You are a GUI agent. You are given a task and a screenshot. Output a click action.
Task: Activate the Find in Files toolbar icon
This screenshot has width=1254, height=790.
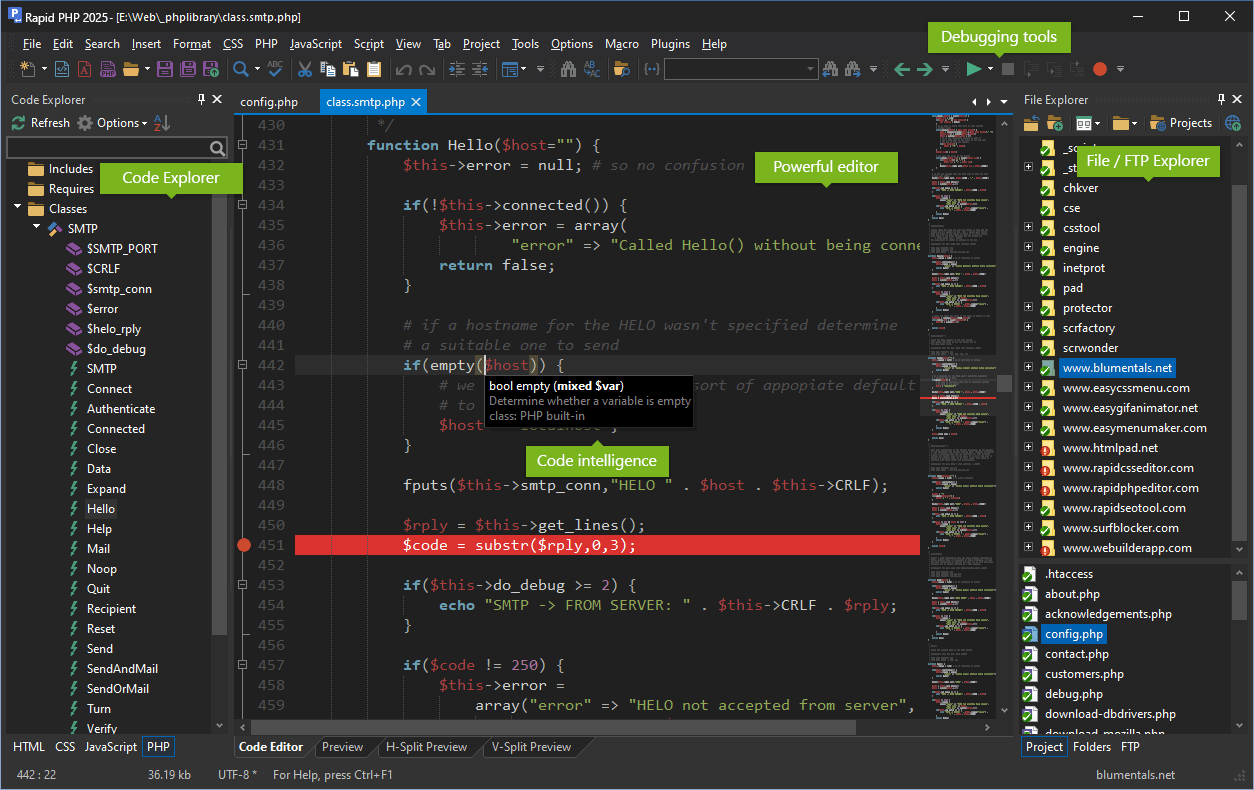coord(619,70)
